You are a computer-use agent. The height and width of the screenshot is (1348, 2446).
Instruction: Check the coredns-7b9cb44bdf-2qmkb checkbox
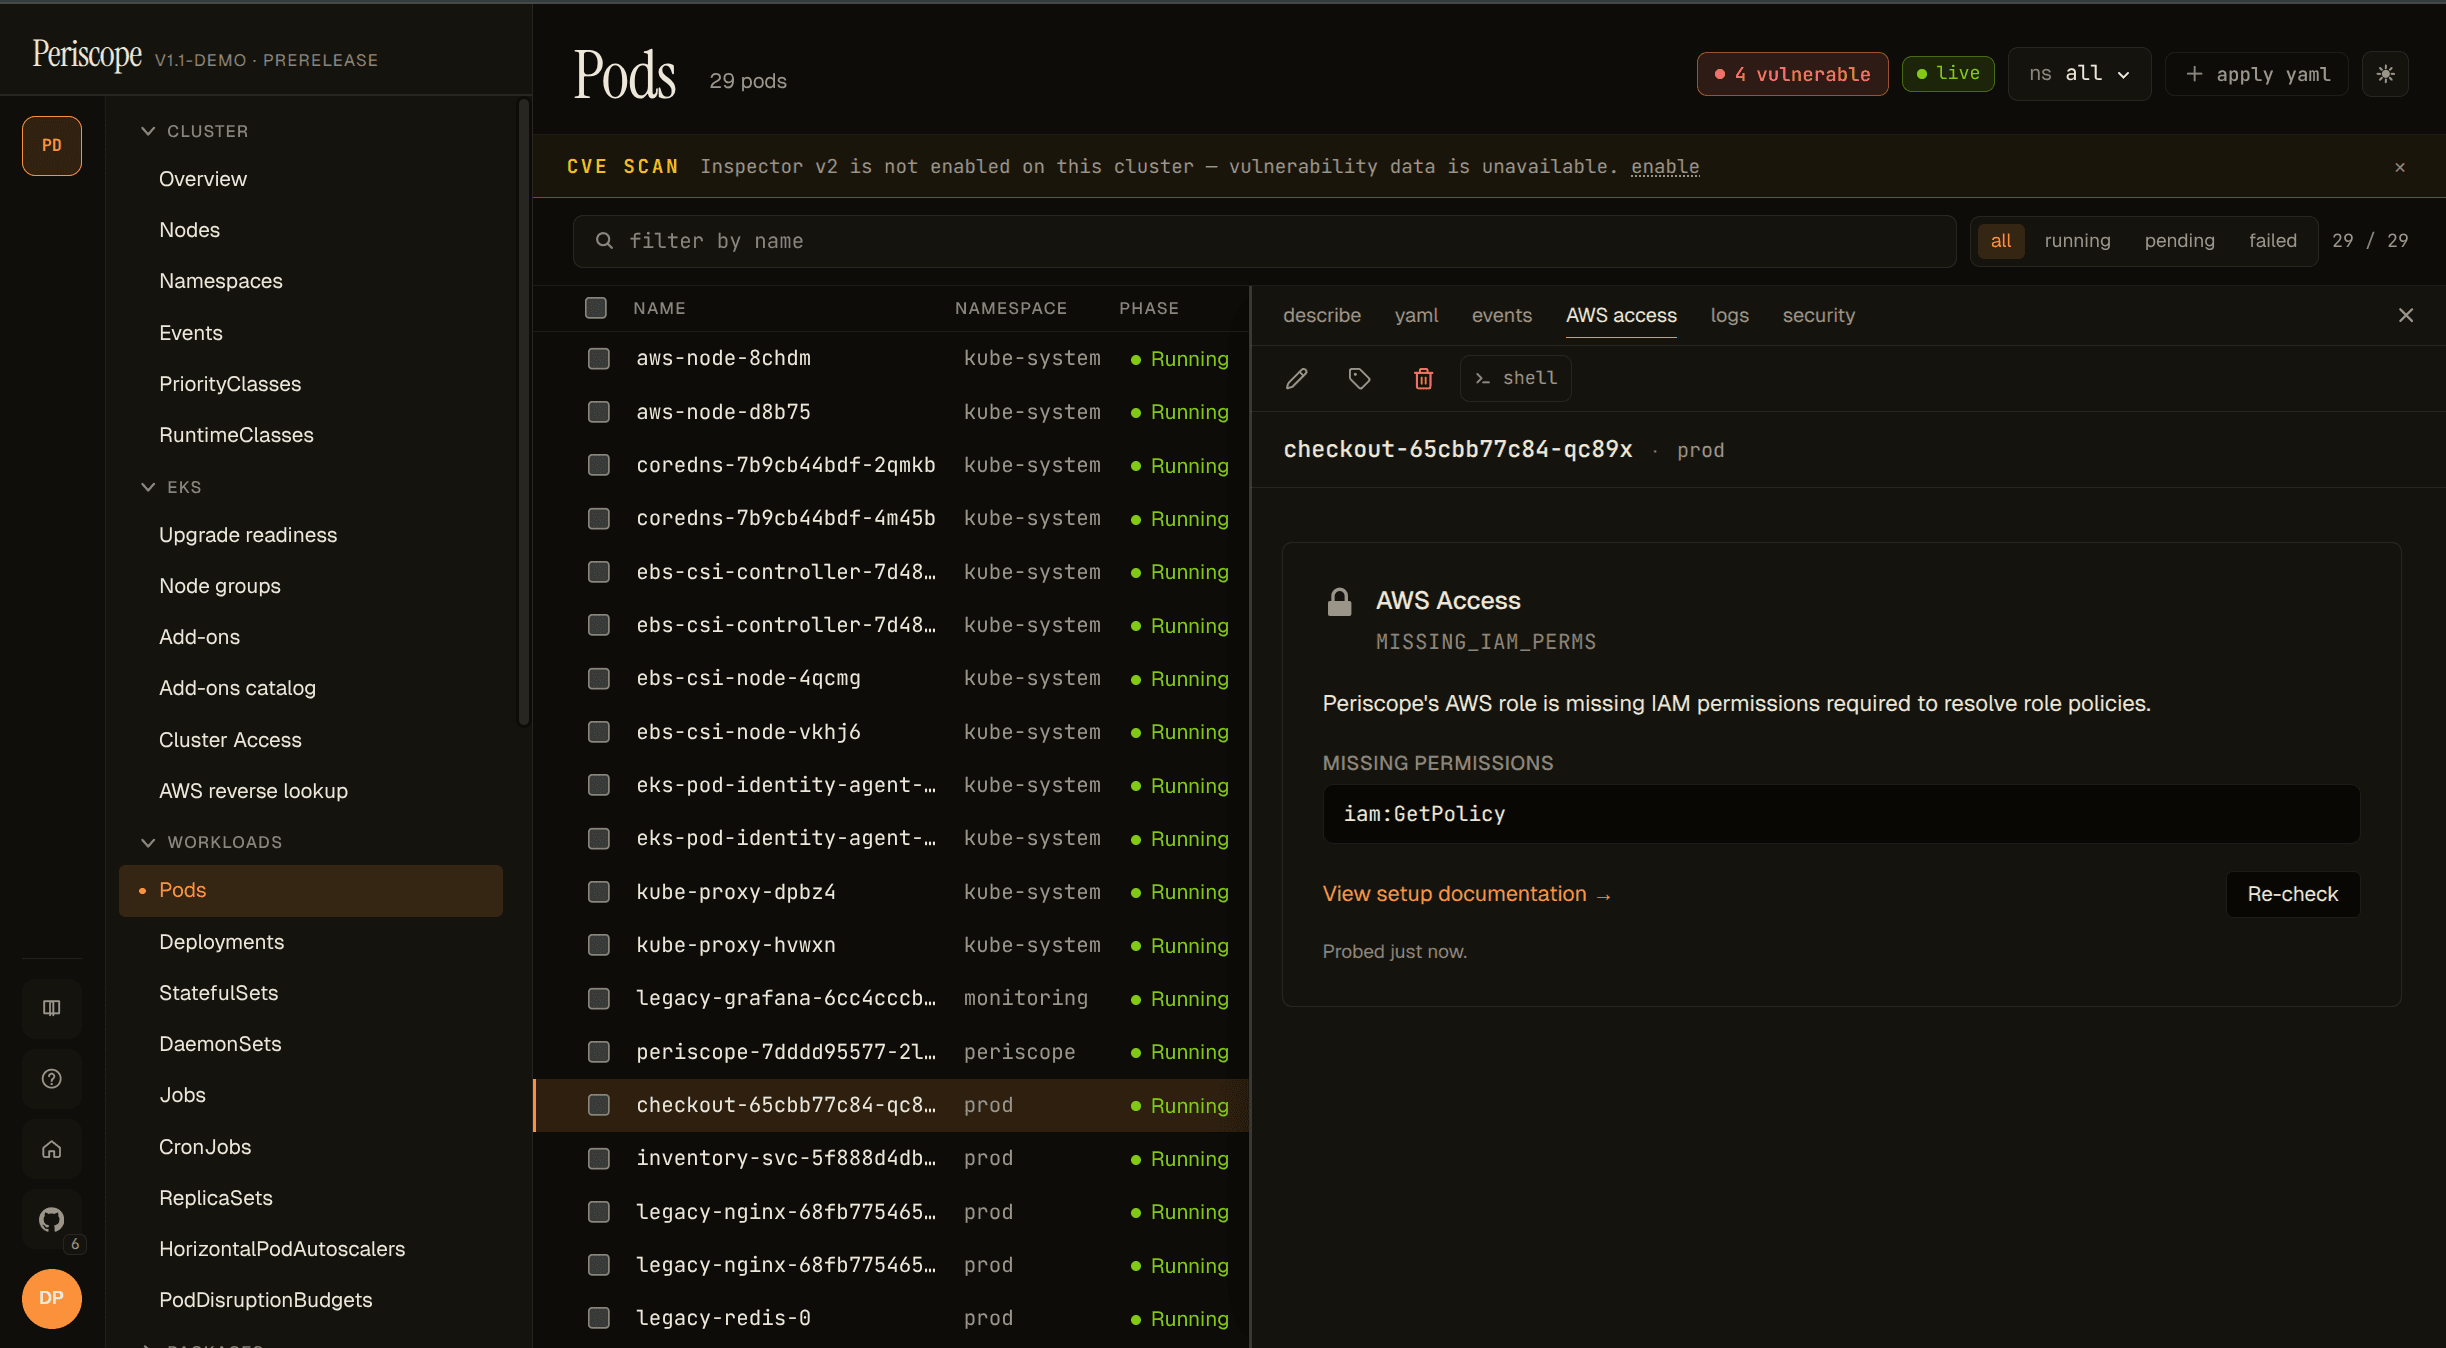pyautogui.click(x=599, y=465)
